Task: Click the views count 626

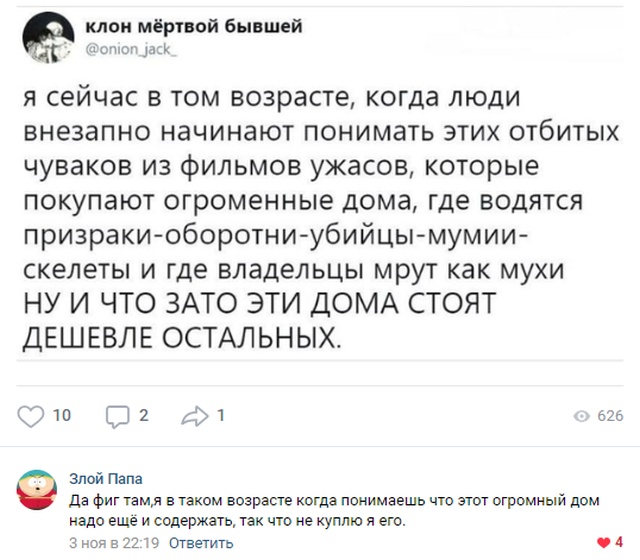Action: point(610,416)
